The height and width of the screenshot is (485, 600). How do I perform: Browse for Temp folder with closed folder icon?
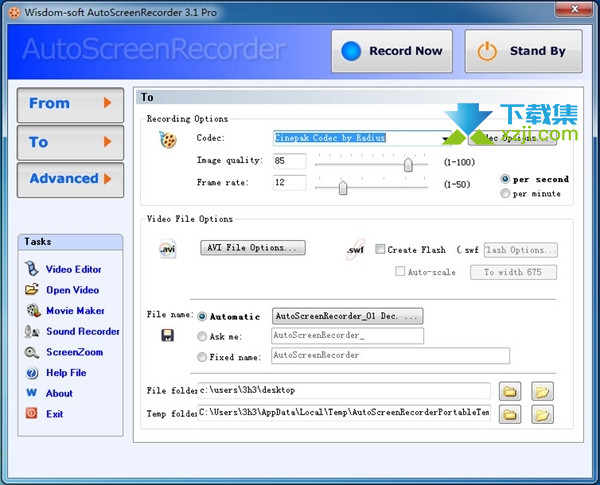tap(510, 414)
